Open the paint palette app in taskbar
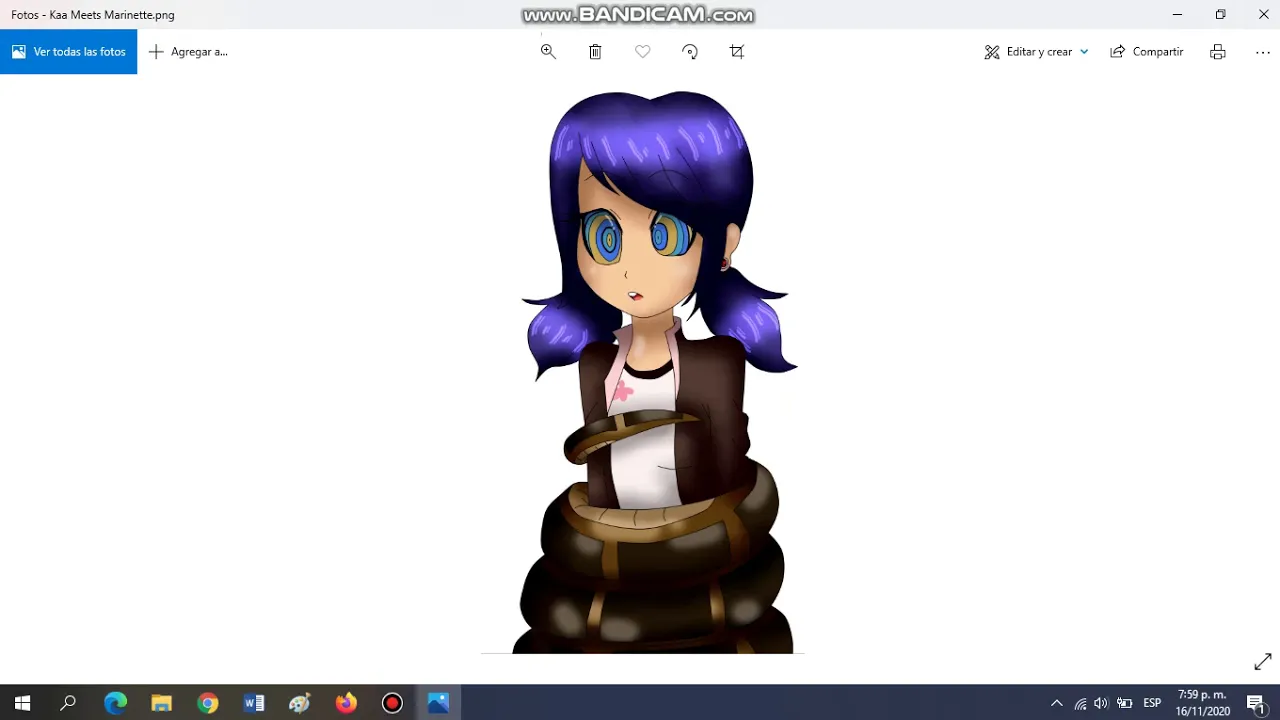Viewport: 1280px width, 720px height. point(300,703)
